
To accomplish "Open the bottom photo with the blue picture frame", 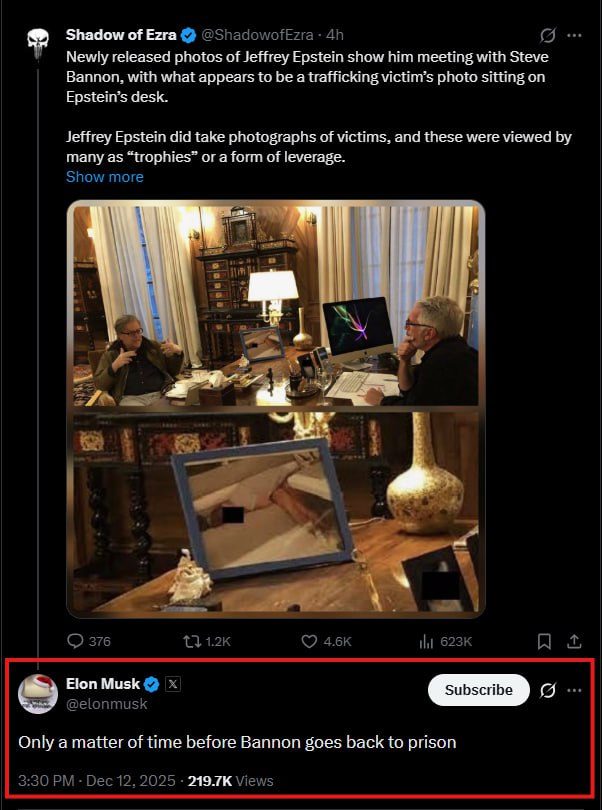I will point(275,511).
